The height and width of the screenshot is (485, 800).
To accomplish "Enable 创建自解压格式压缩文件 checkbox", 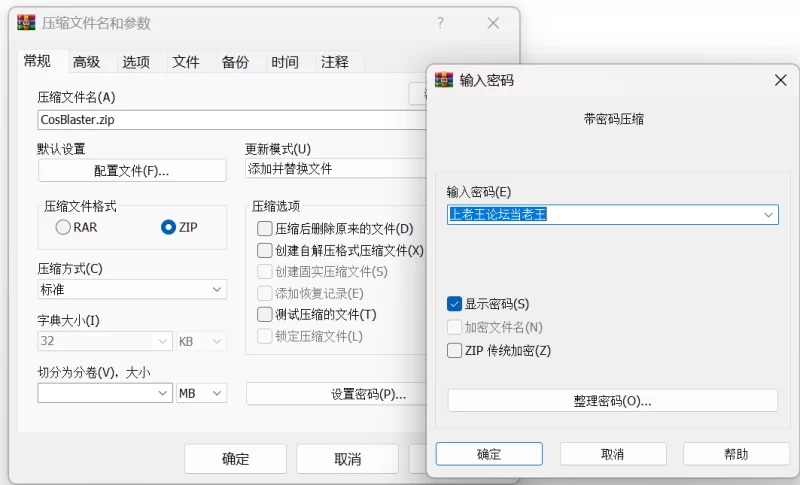I will click(x=264, y=250).
